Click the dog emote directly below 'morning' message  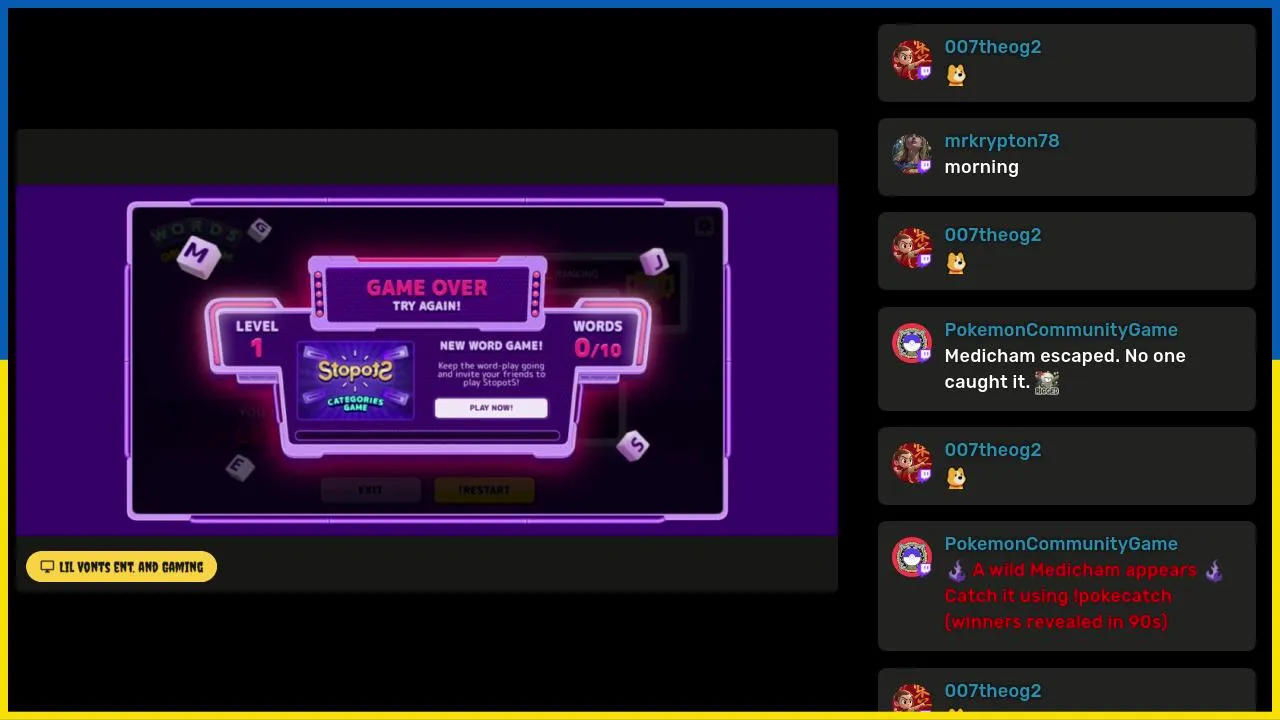click(956, 263)
